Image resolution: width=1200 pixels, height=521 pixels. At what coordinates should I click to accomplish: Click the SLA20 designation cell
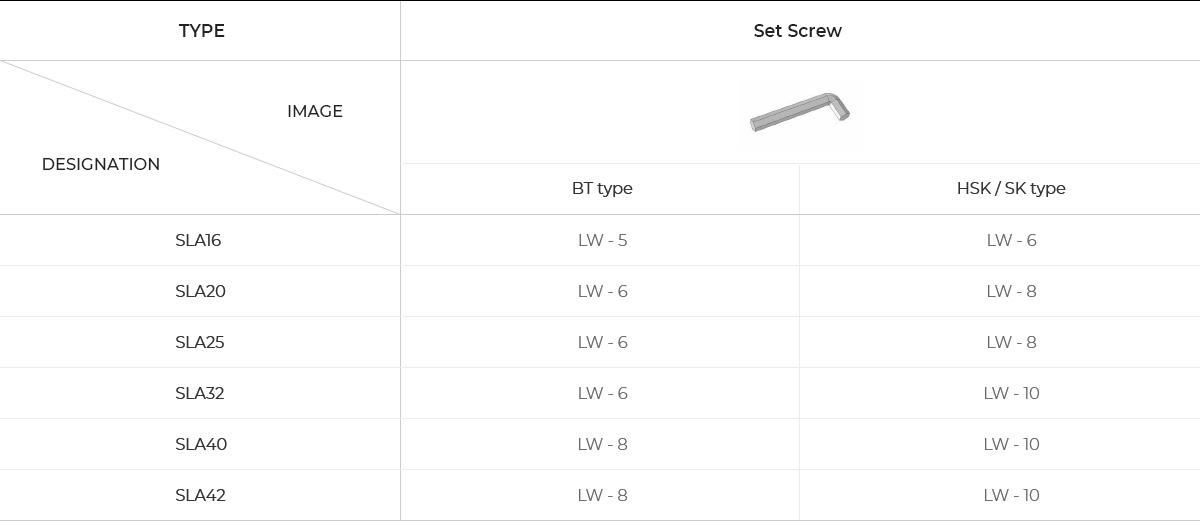click(200, 291)
